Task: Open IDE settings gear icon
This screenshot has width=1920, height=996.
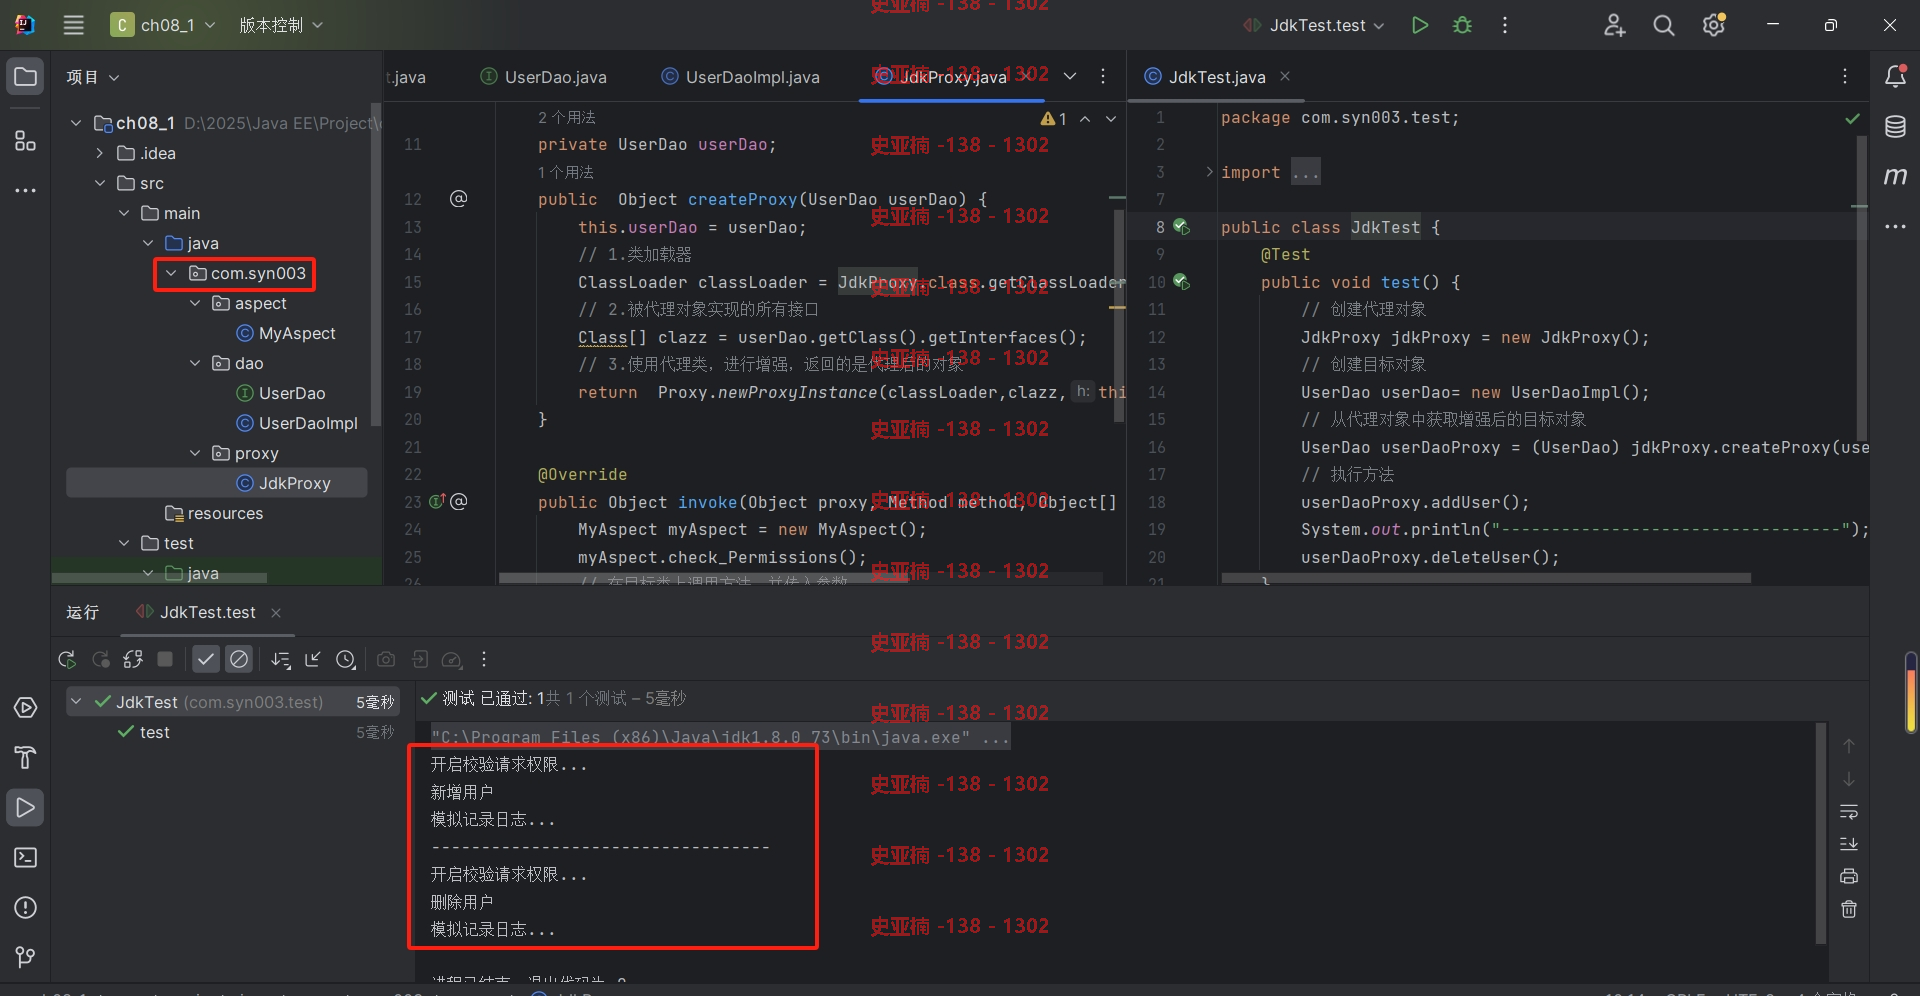Action: click(1714, 25)
